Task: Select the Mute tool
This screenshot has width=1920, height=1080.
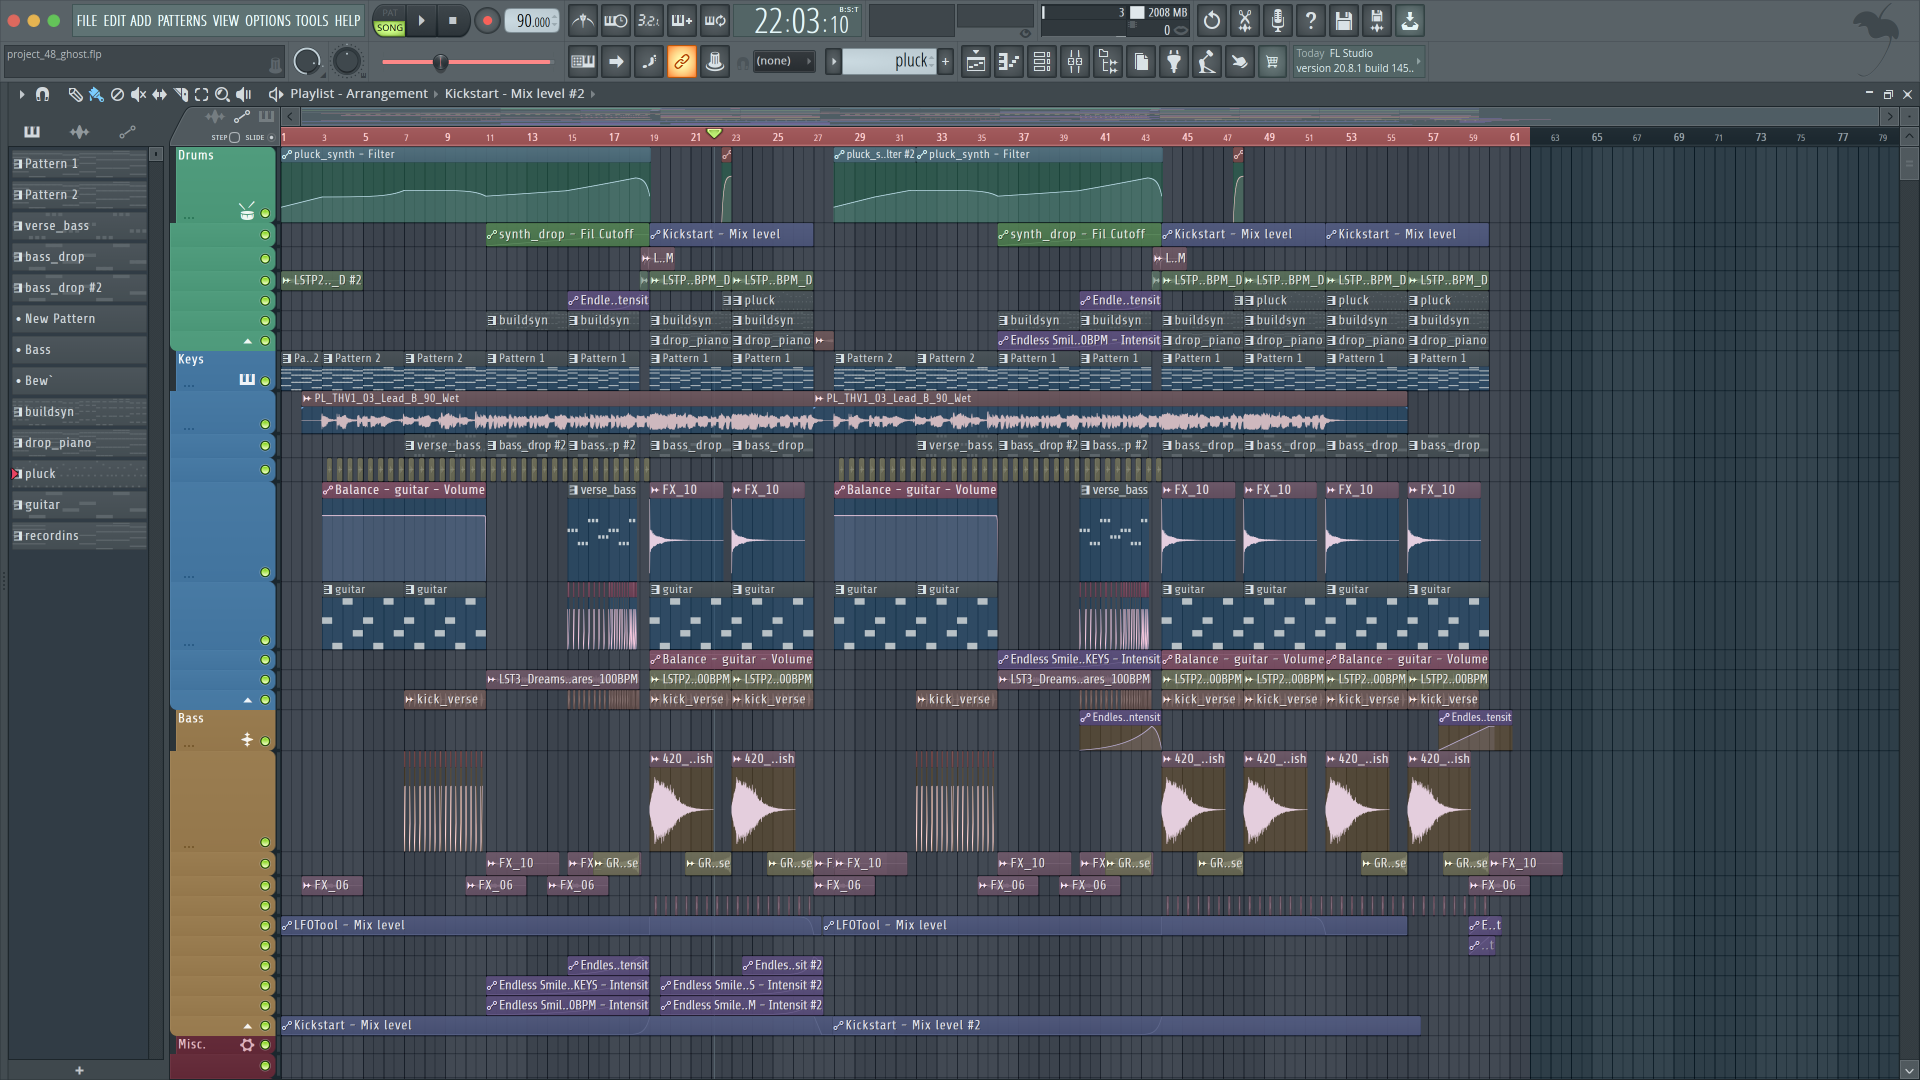Action: 138,94
